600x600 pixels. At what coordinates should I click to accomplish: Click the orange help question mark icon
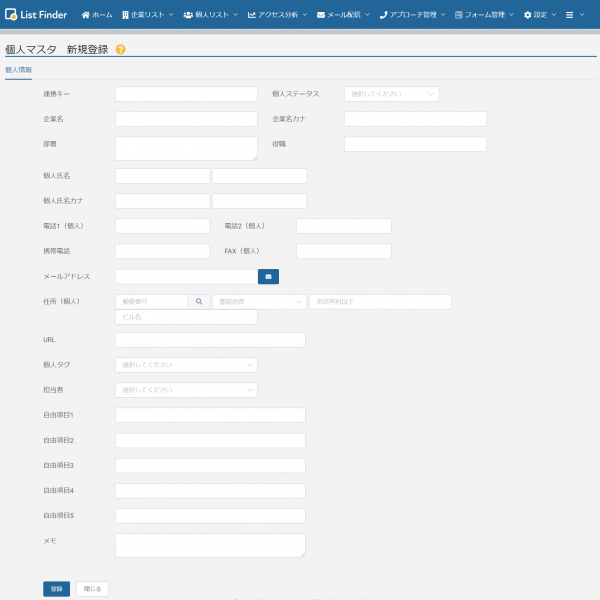pyautogui.click(x=121, y=49)
